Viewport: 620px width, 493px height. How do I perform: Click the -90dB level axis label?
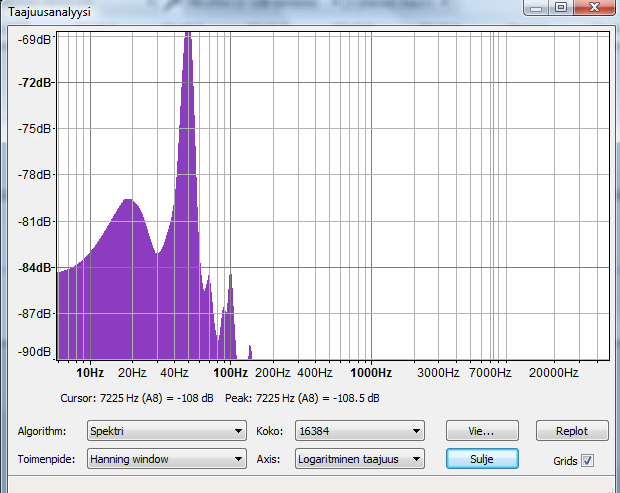pyautogui.click(x=35, y=352)
